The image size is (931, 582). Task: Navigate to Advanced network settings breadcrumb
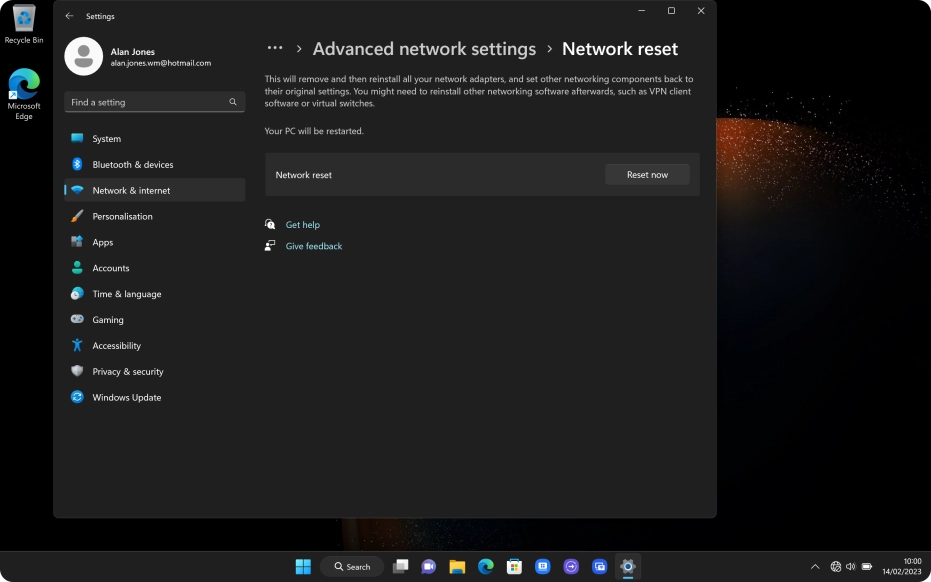tap(424, 49)
